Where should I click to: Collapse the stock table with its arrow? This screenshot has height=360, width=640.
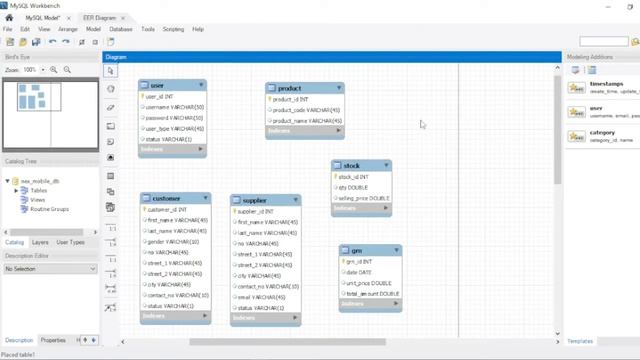click(x=386, y=165)
